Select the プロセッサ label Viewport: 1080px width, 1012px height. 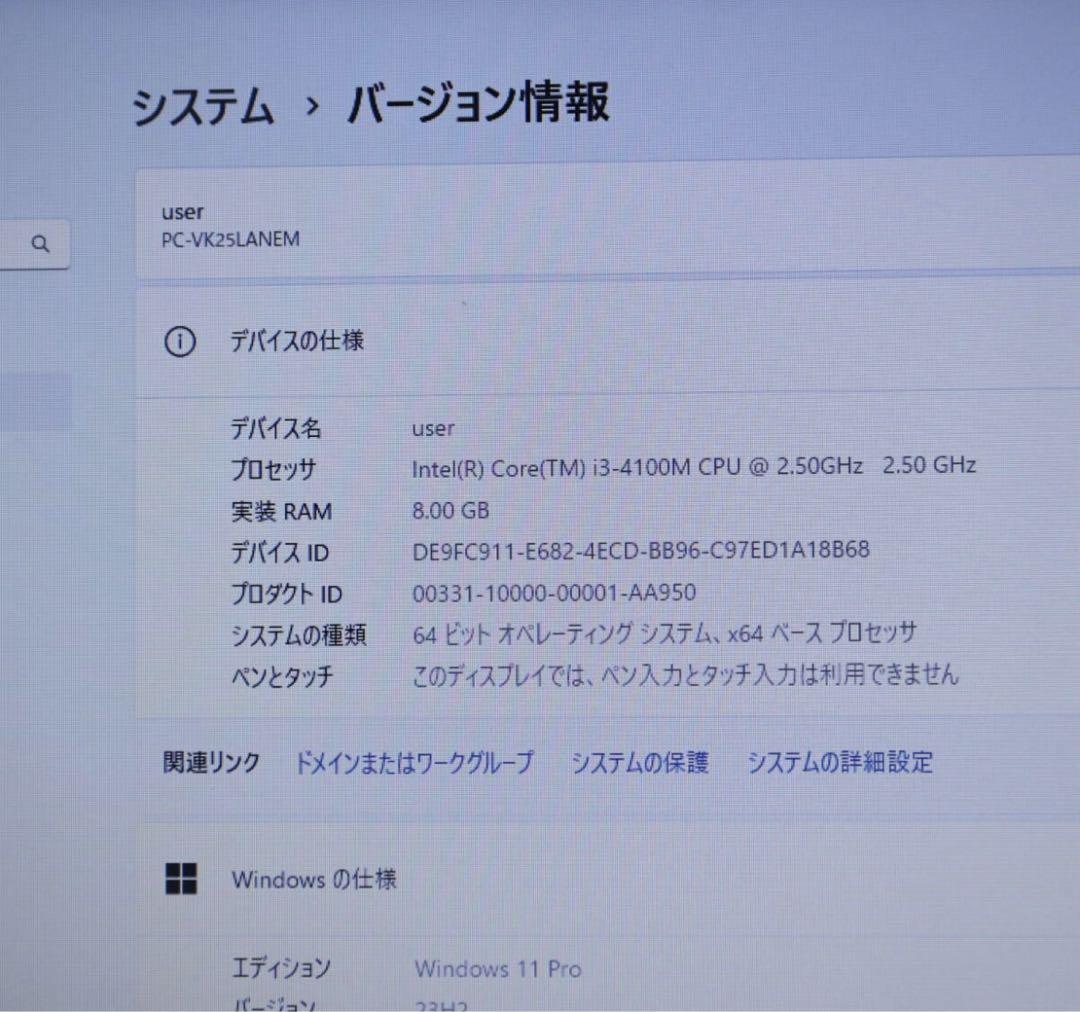pyautogui.click(x=273, y=470)
